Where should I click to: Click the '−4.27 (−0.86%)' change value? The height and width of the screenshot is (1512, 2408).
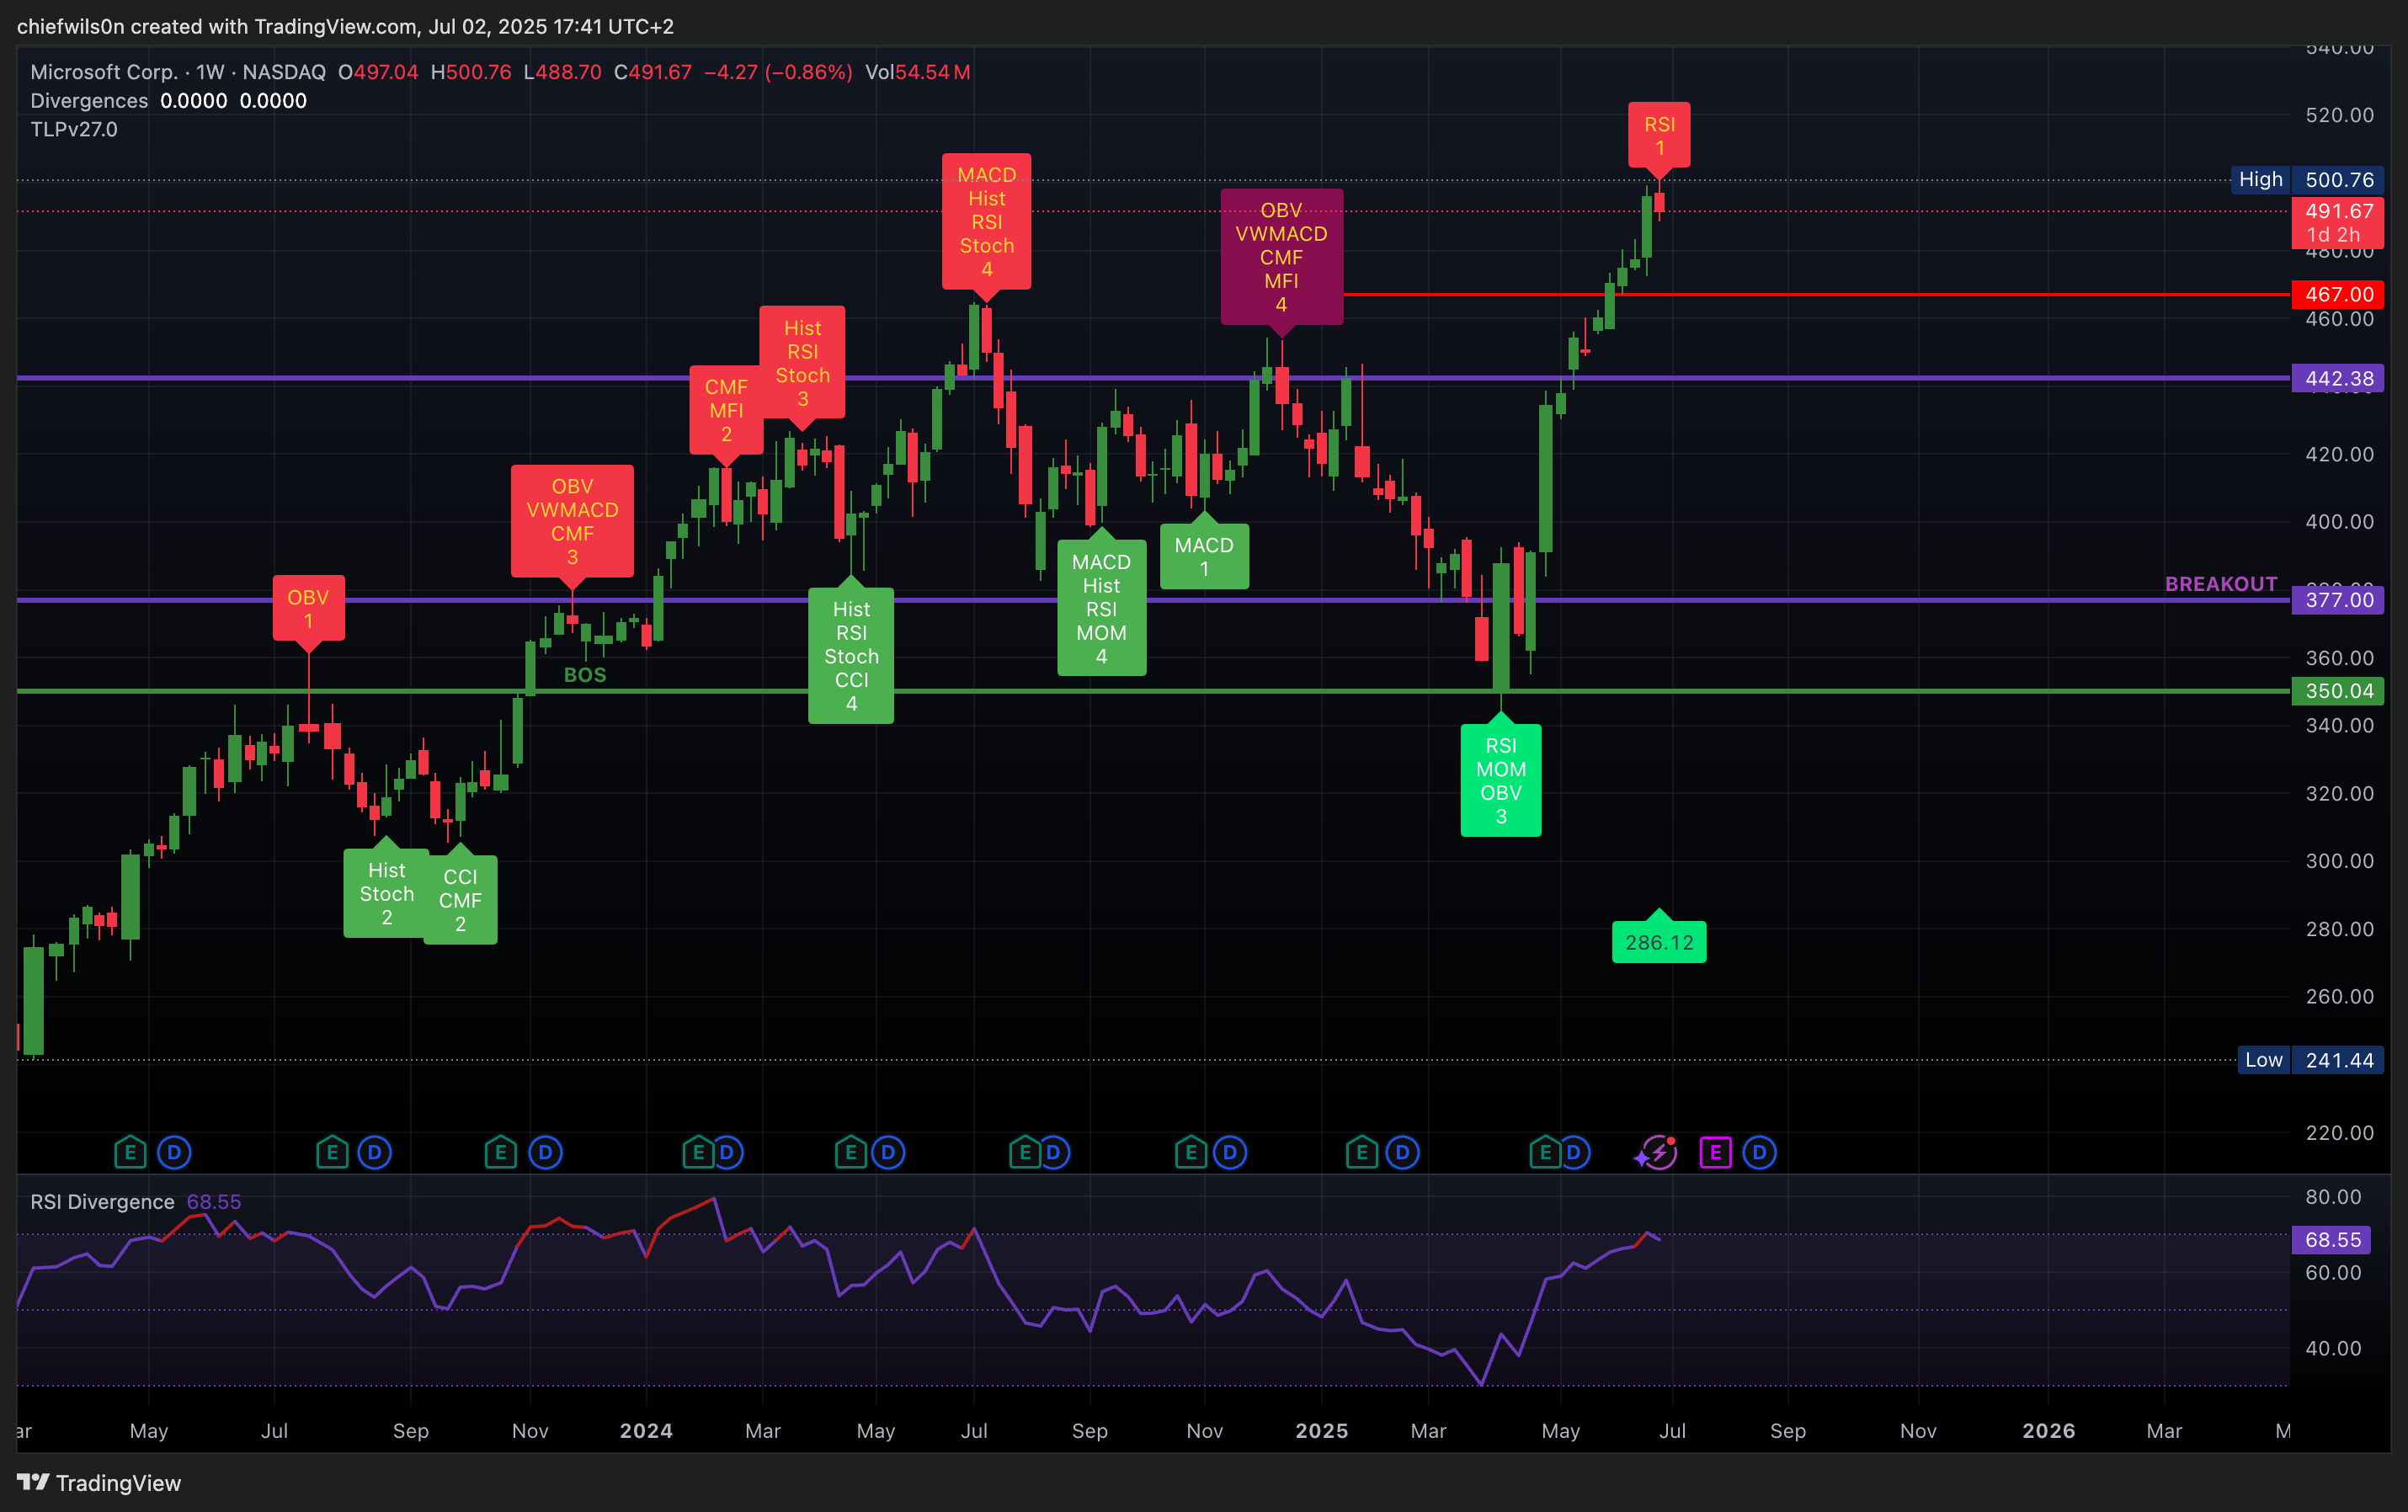point(778,72)
